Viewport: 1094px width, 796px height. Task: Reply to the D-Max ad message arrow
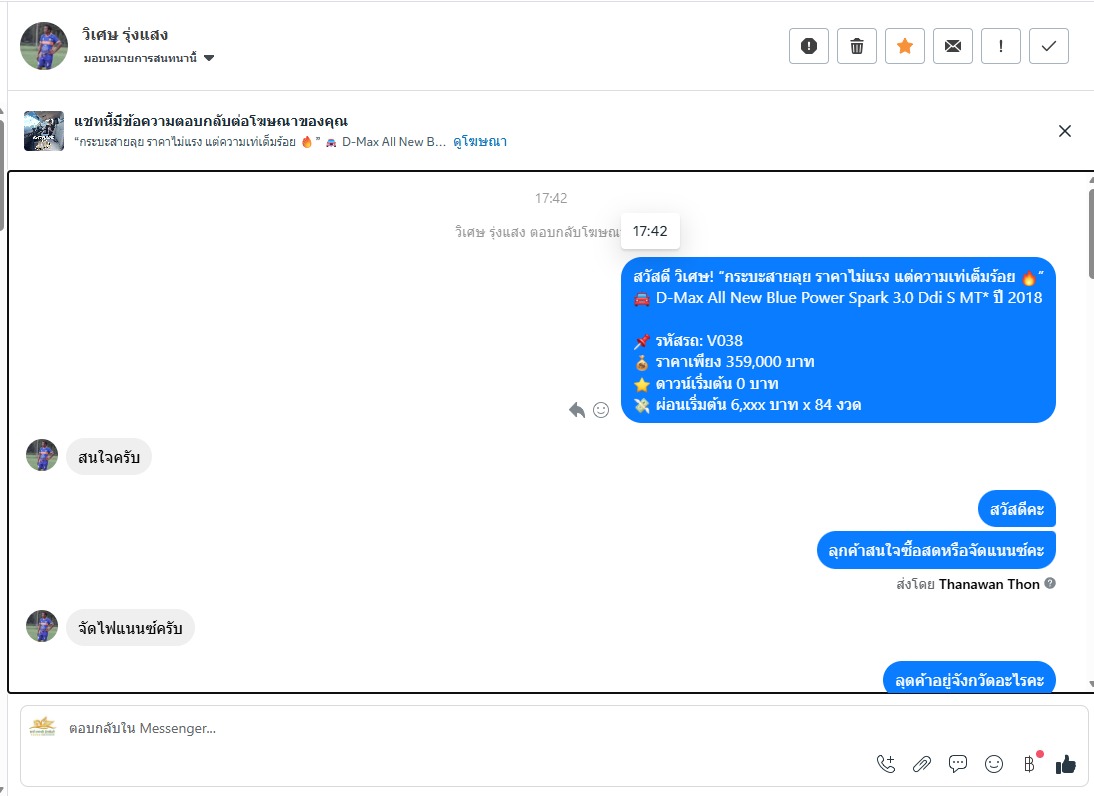pos(577,410)
